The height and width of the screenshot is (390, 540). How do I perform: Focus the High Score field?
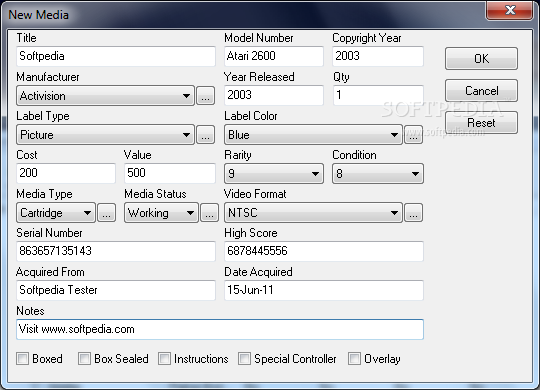tap(324, 251)
